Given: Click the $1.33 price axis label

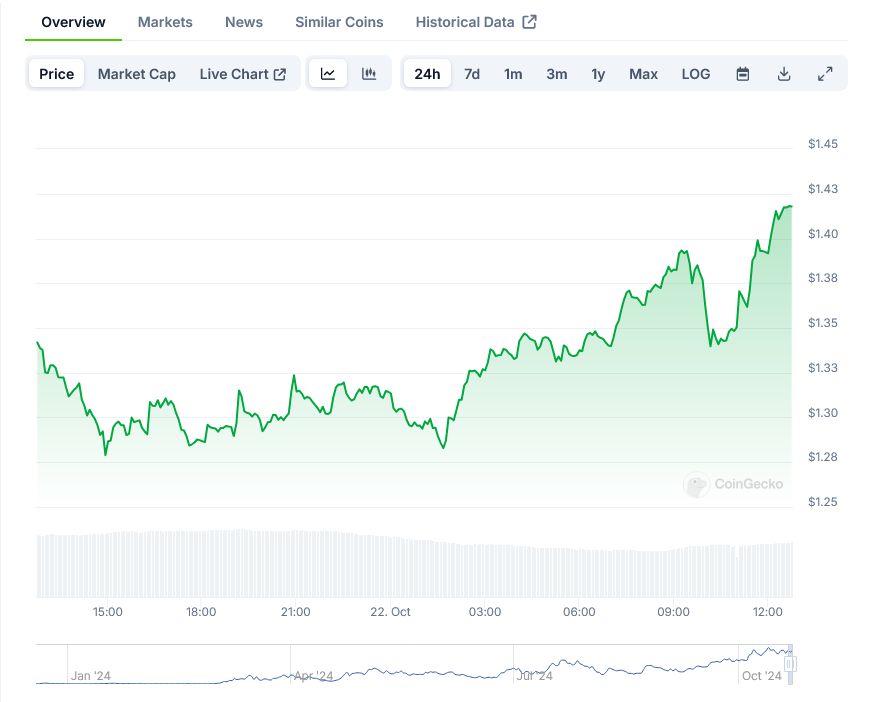Looking at the screenshot, I should tap(823, 368).
